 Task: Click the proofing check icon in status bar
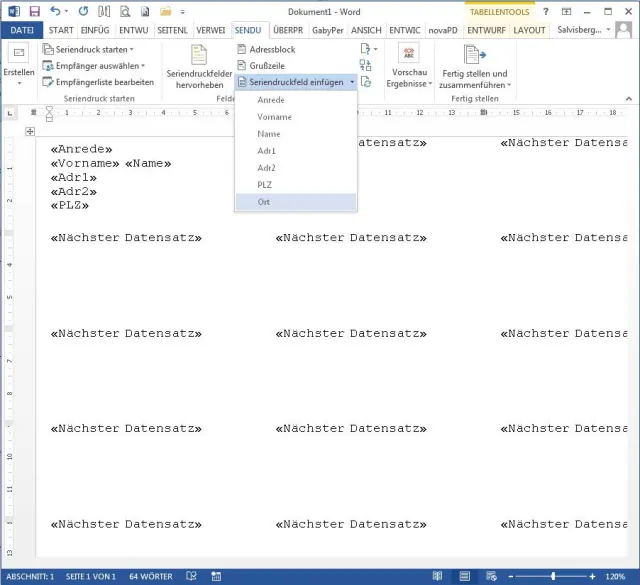(188, 577)
